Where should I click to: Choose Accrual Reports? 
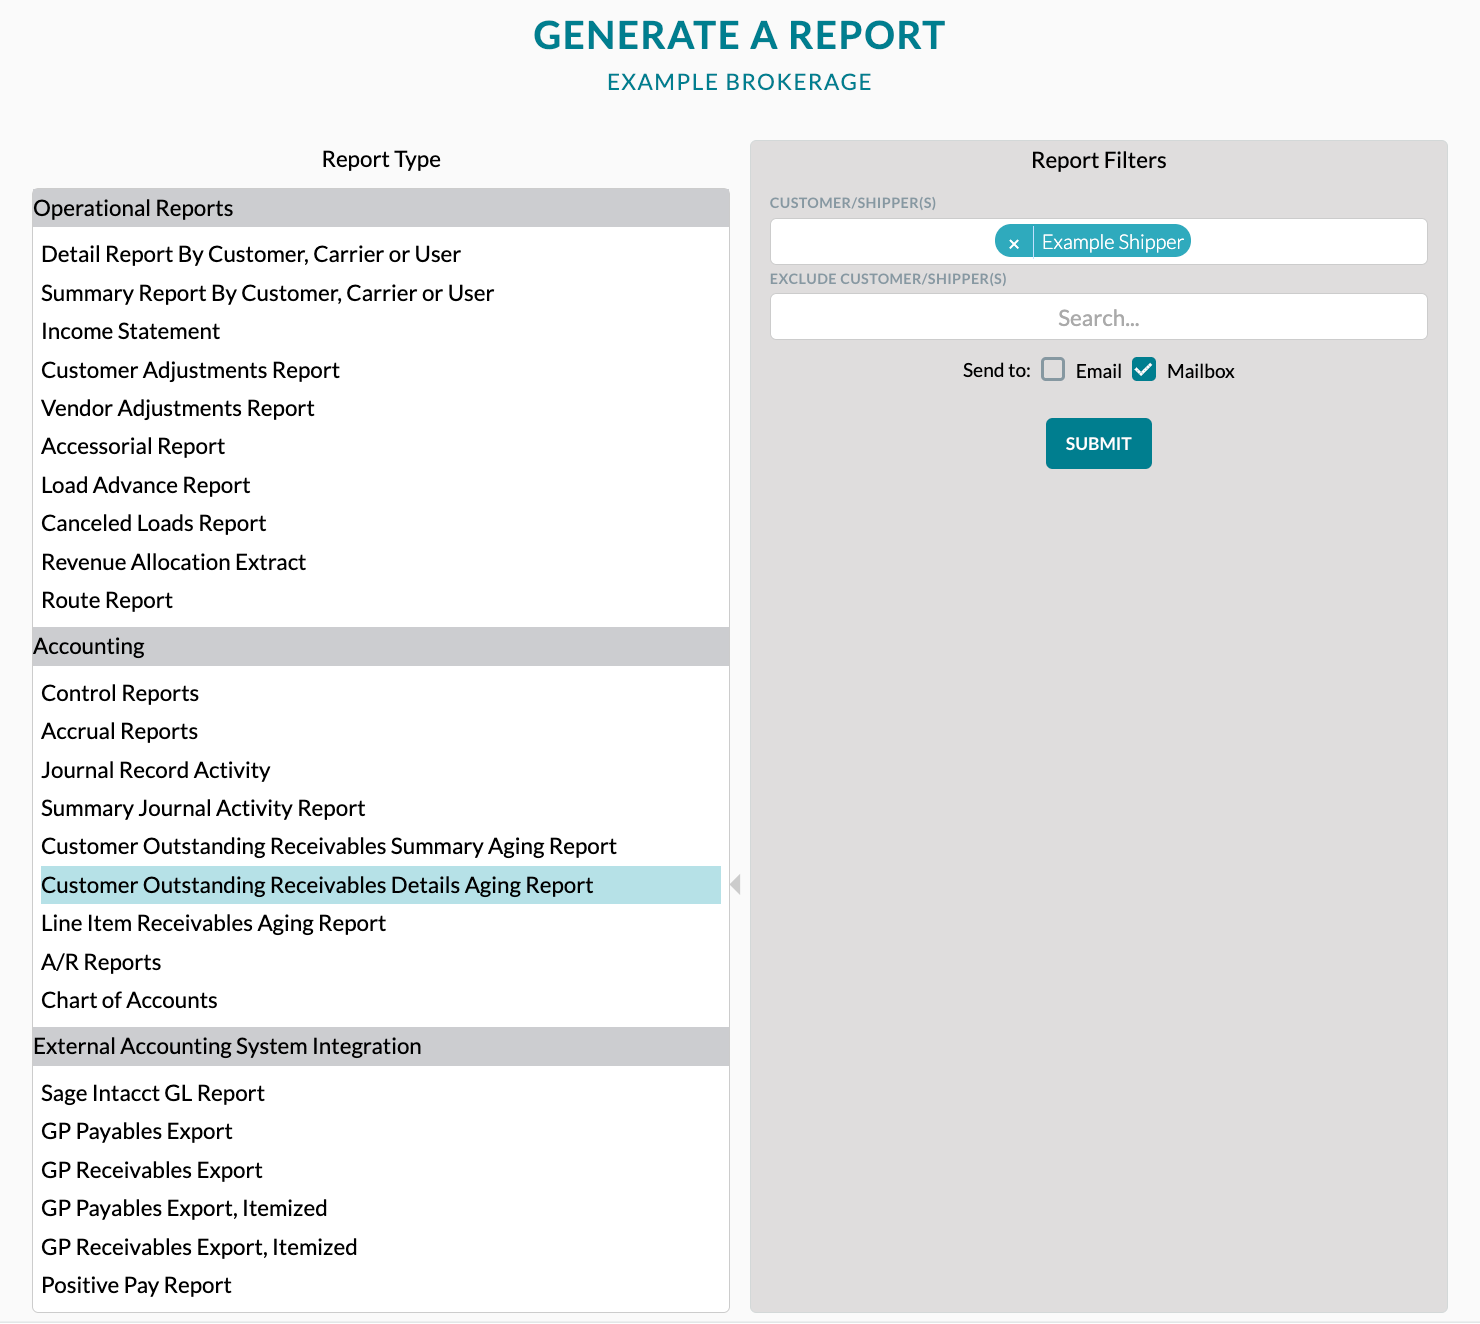(120, 731)
